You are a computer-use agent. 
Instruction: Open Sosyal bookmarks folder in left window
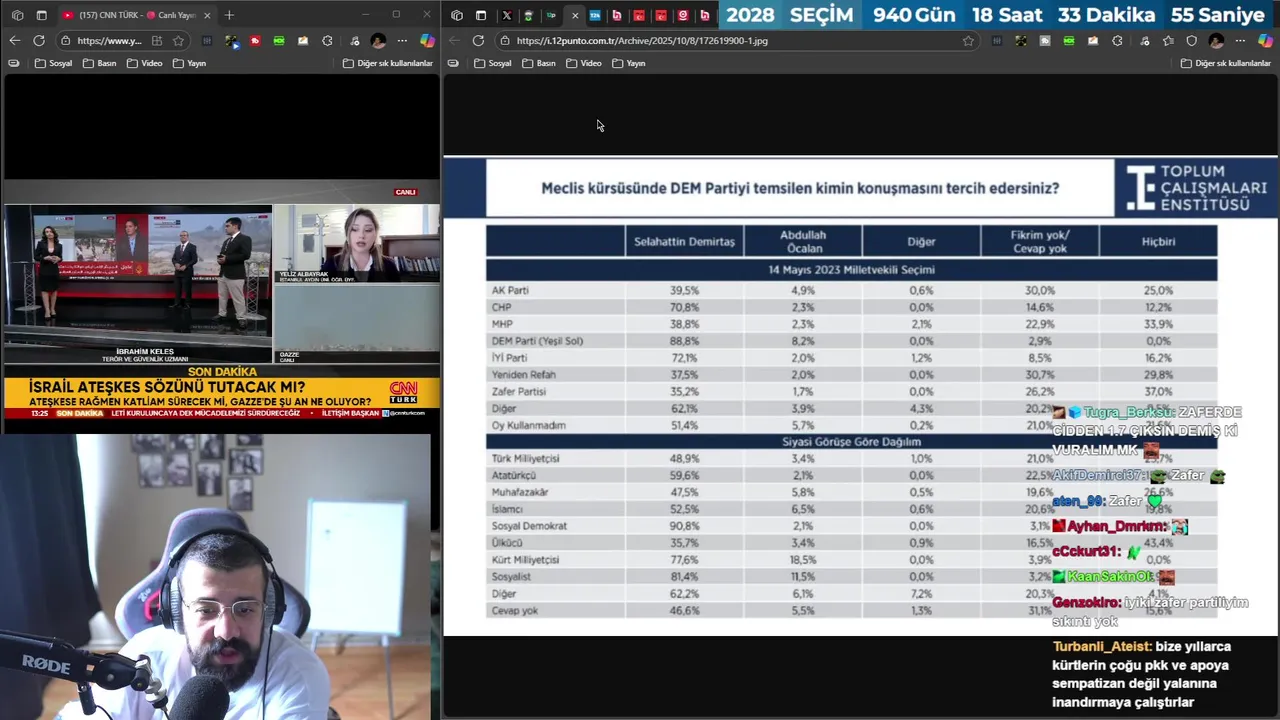(x=53, y=63)
